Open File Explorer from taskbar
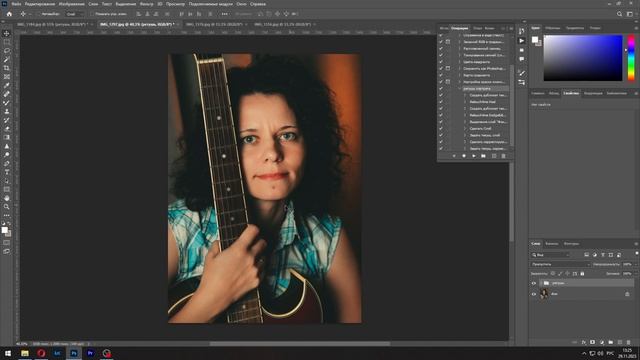Screen dimensions: 640x360 (x=25, y=353)
